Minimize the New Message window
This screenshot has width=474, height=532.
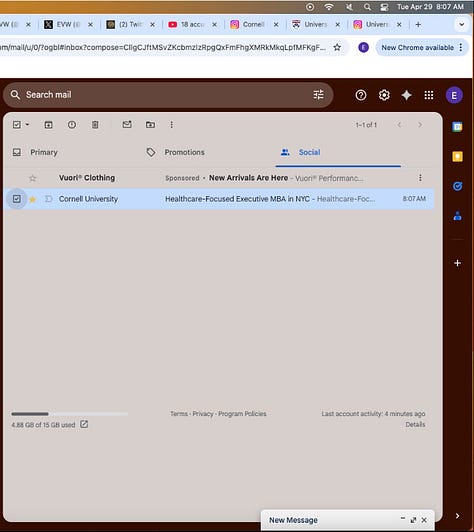click(403, 518)
